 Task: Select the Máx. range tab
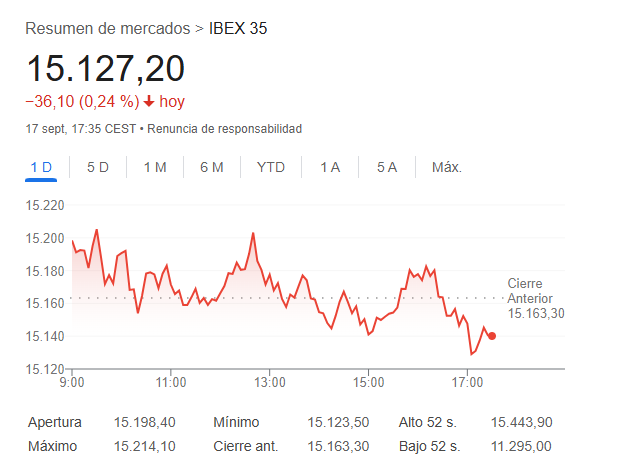pyautogui.click(x=447, y=167)
